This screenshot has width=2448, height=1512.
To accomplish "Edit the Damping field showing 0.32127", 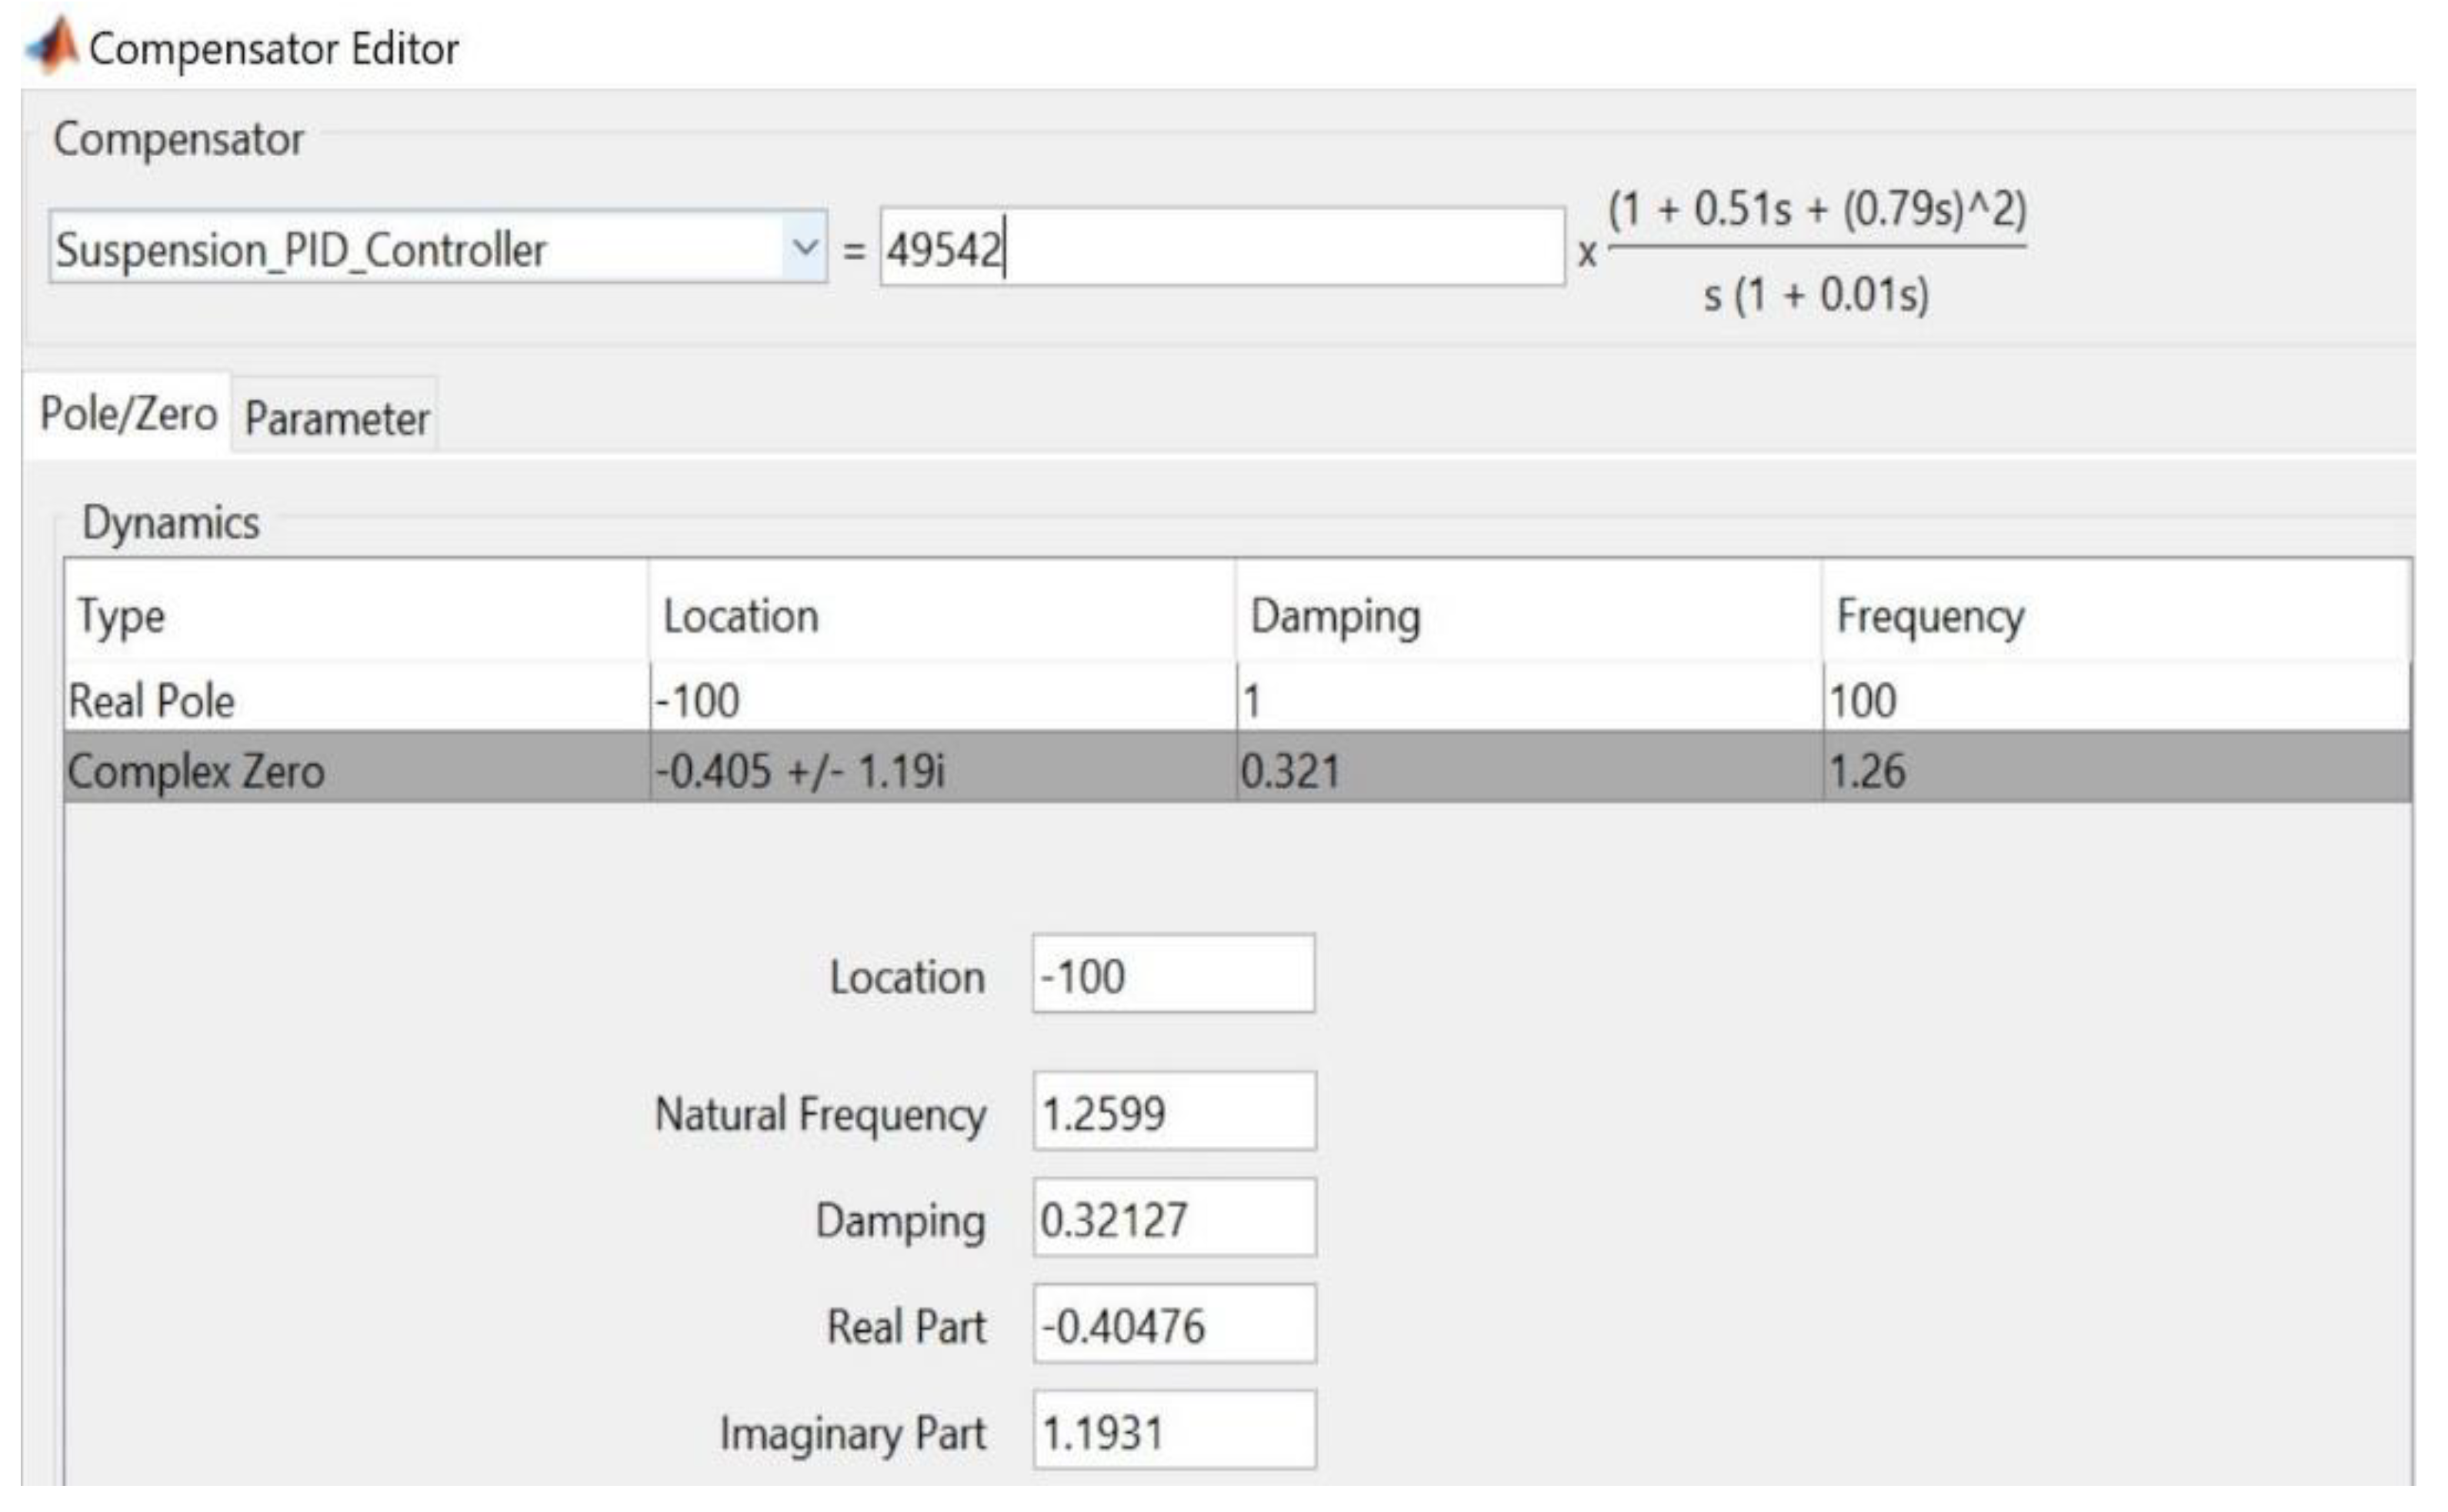I will 1174,1219.
